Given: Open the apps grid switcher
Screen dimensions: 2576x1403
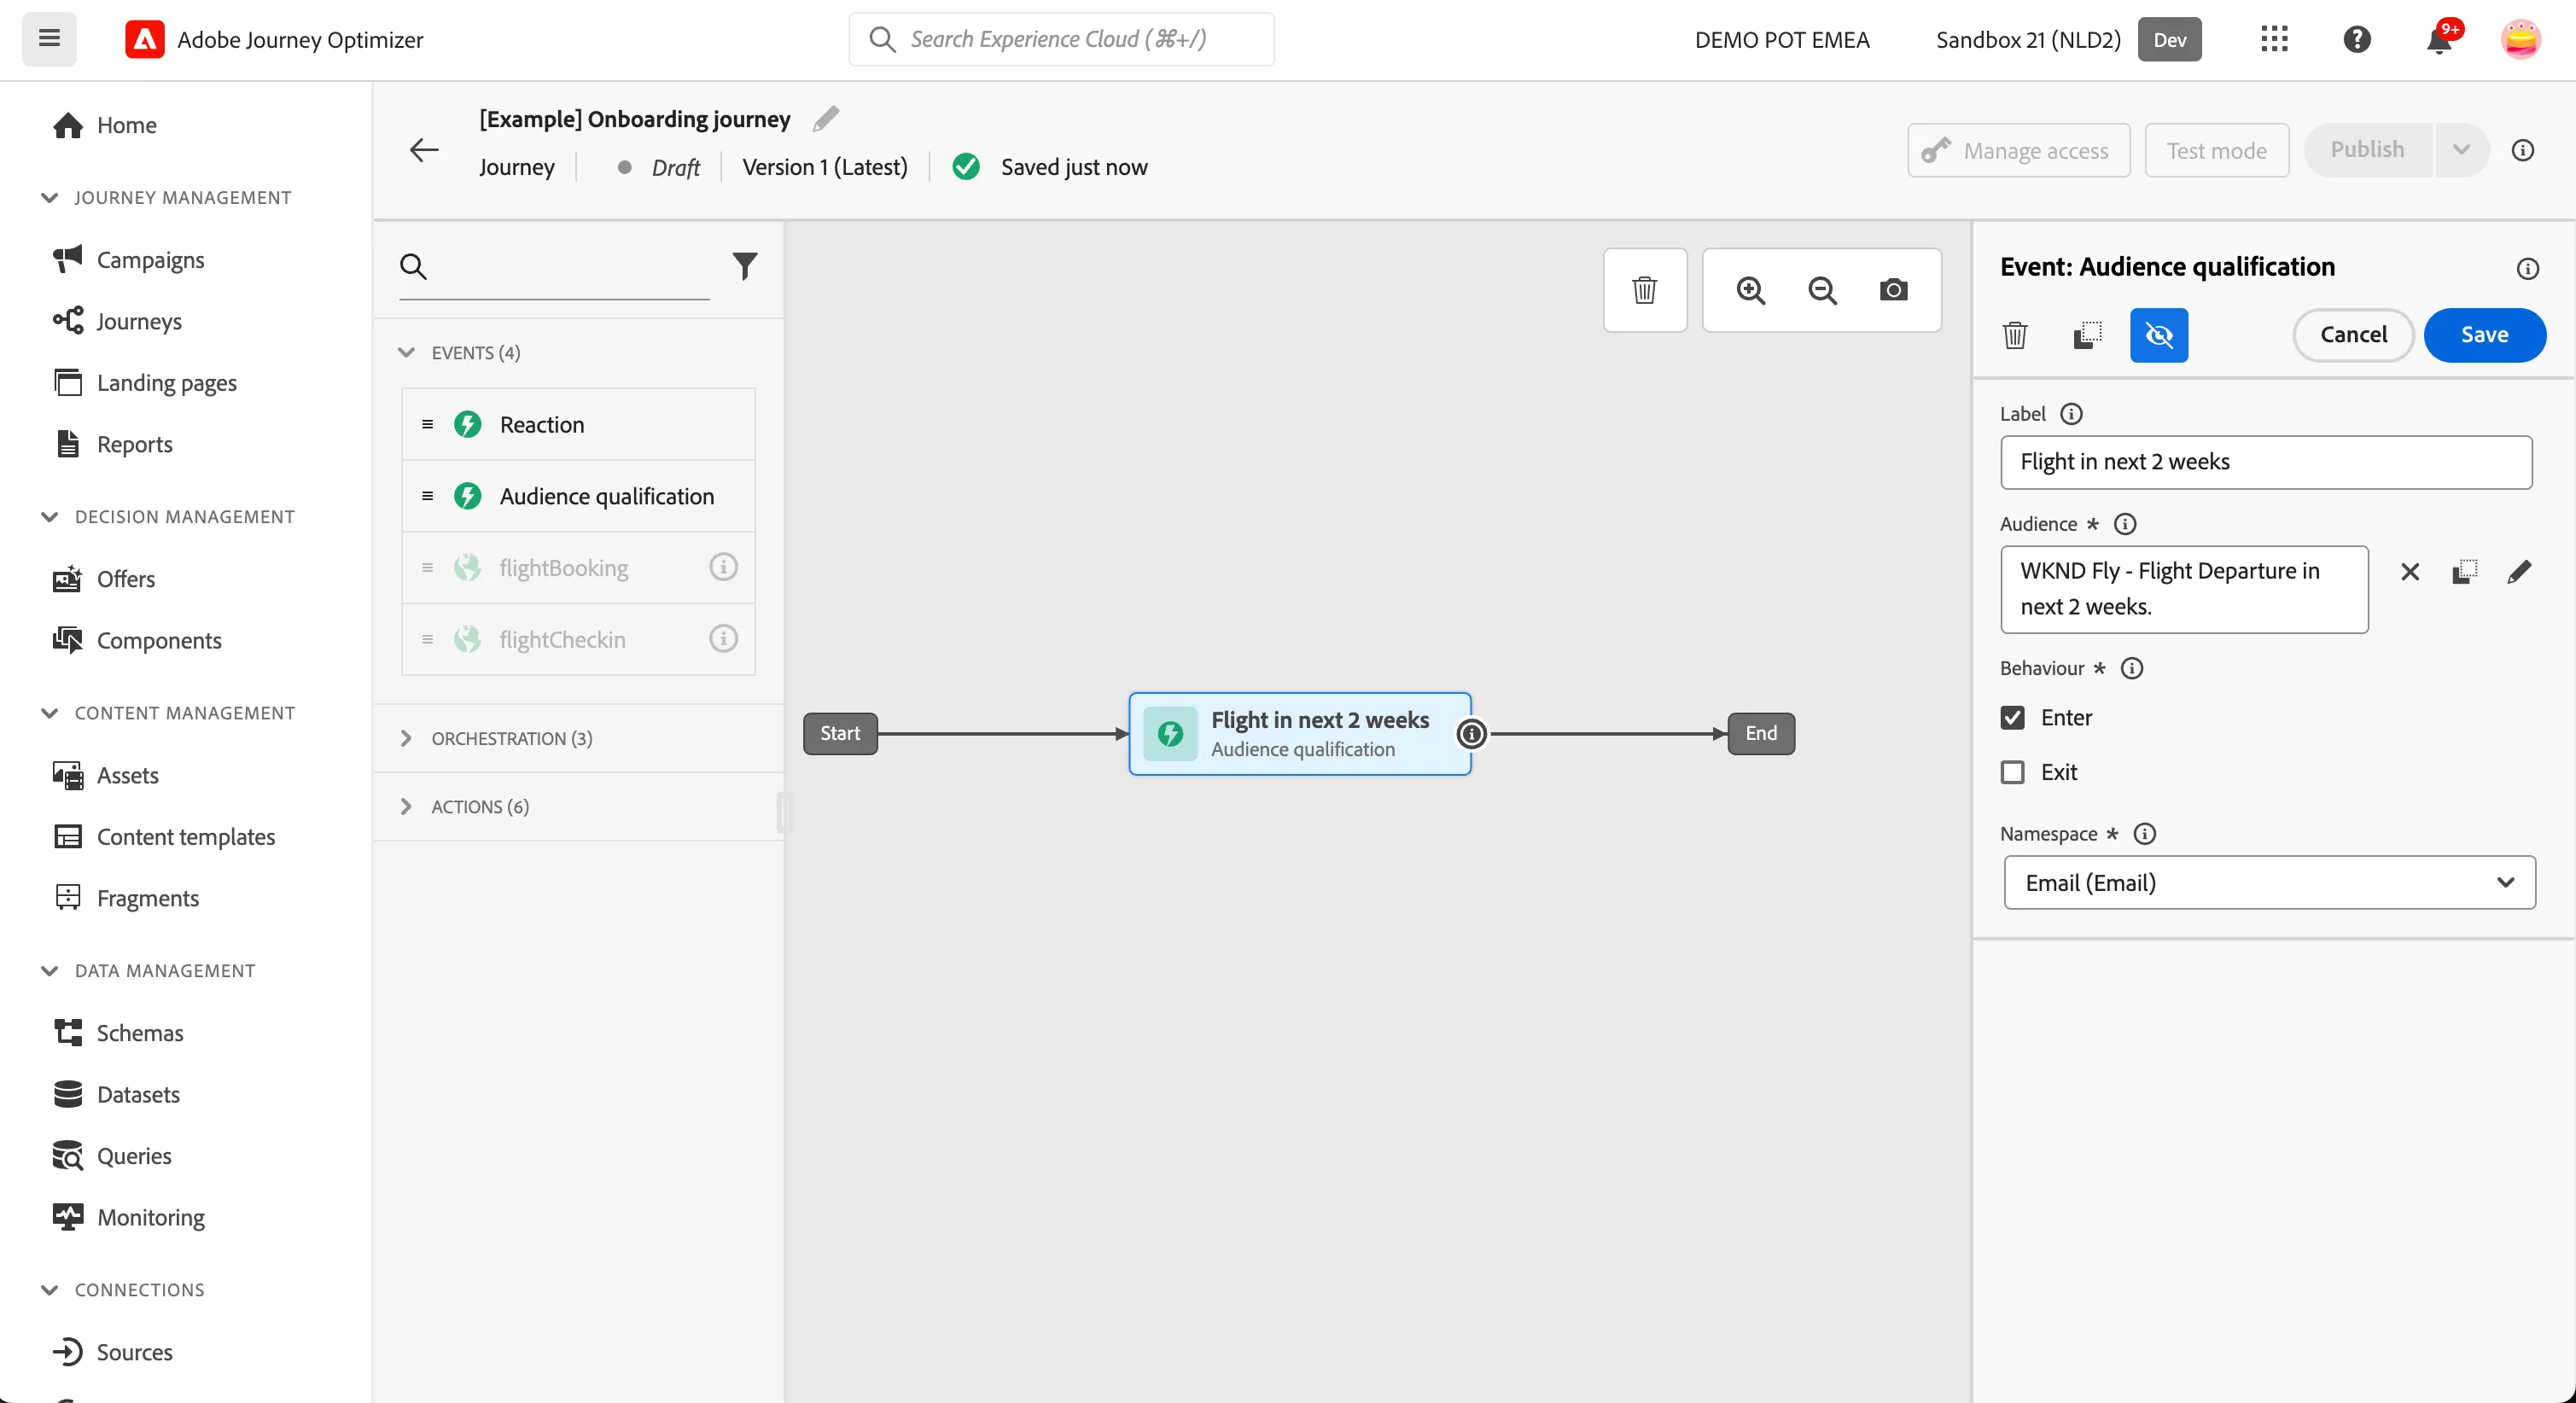Looking at the screenshot, I should 2274,39.
